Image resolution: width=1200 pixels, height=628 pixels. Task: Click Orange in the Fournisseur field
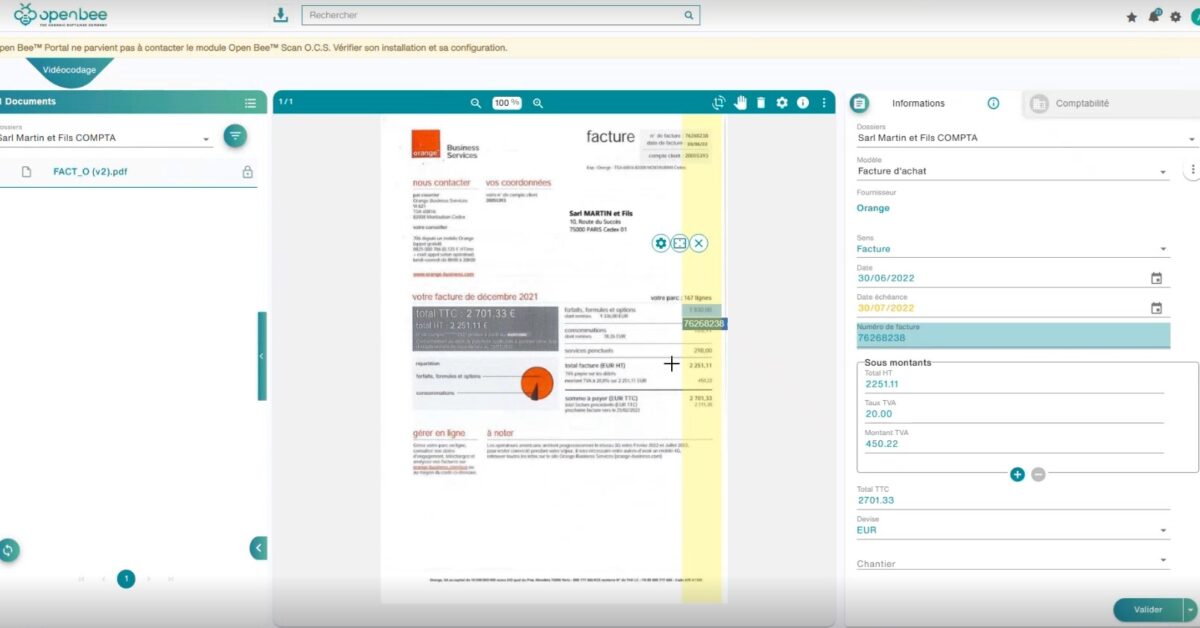click(x=872, y=207)
